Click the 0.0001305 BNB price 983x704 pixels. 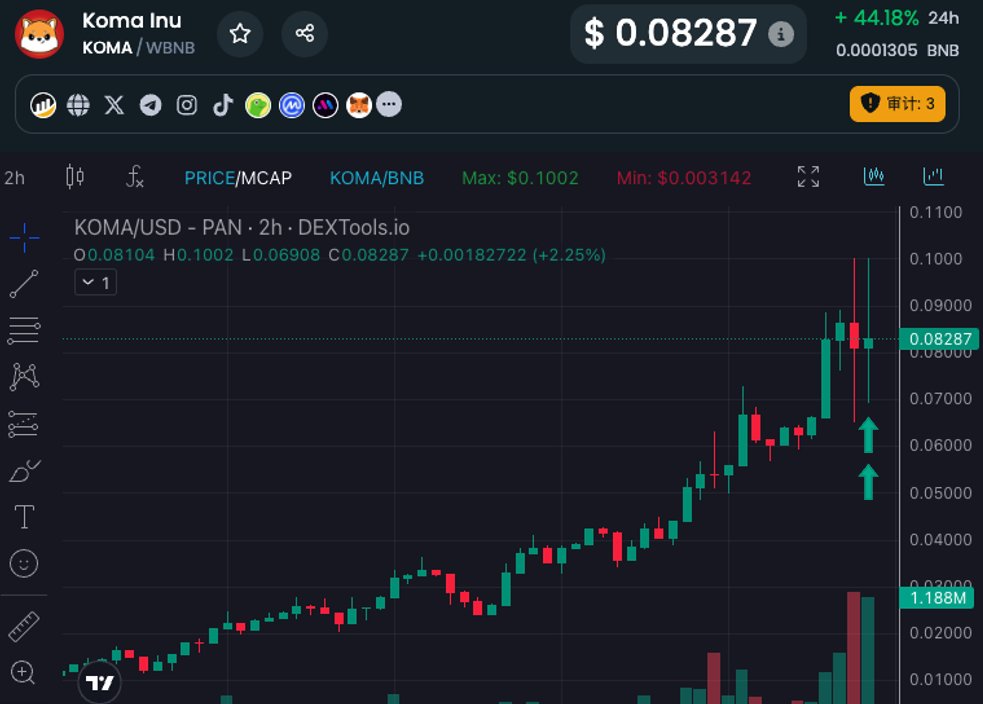pos(897,50)
